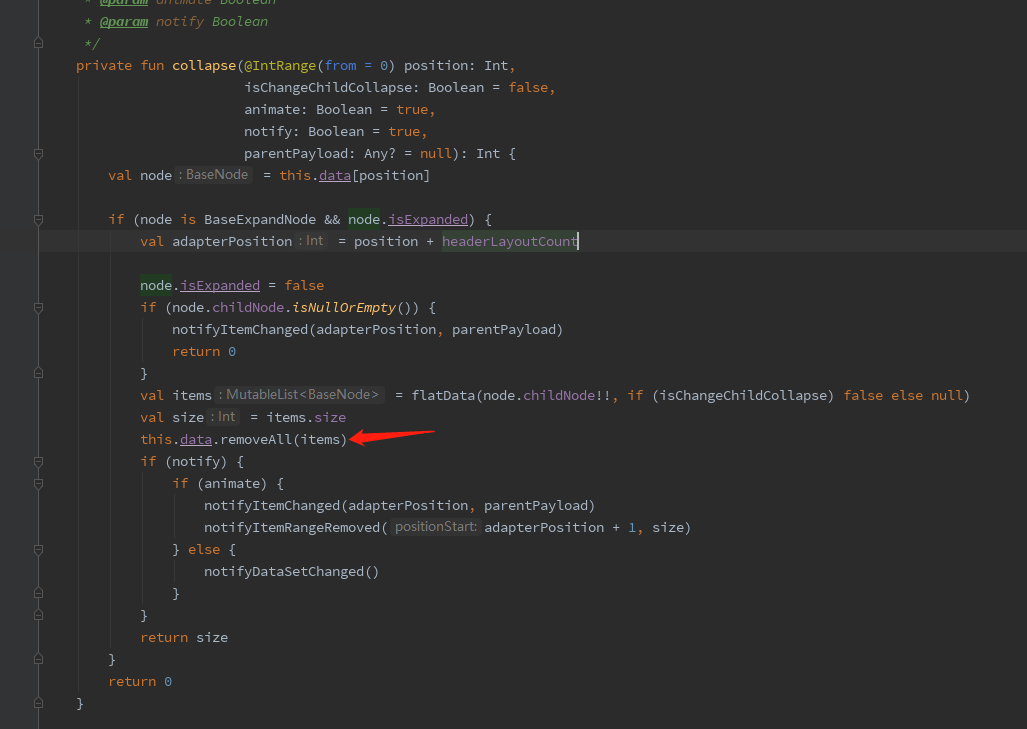Click 'notifyItemChanged' inside the animate block
The height and width of the screenshot is (729, 1027).
(272, 506)
